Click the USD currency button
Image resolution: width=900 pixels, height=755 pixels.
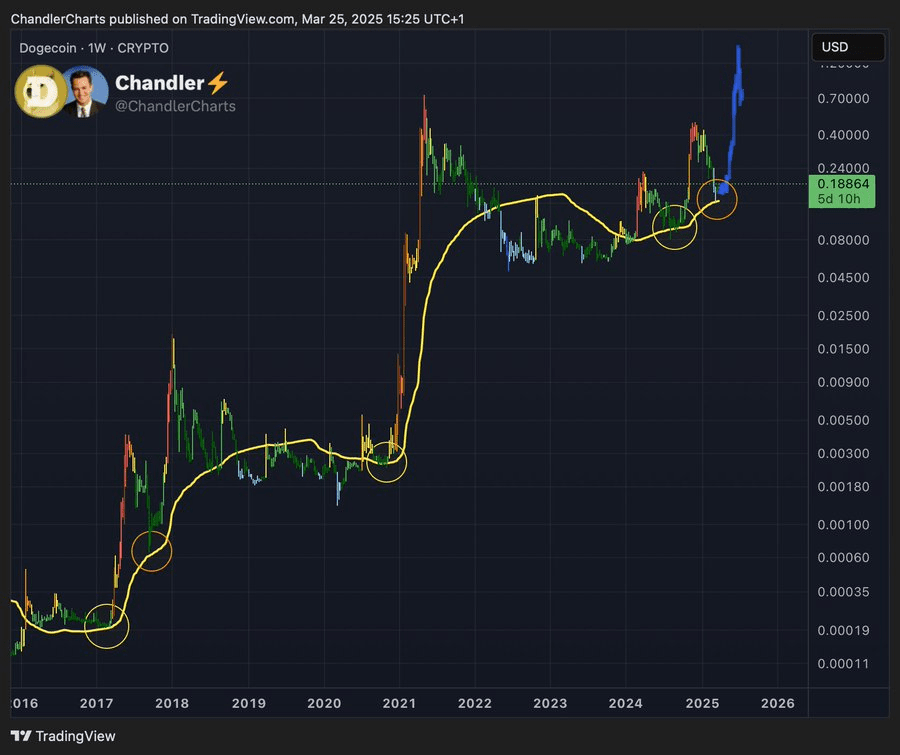click(x=848, y=47)
